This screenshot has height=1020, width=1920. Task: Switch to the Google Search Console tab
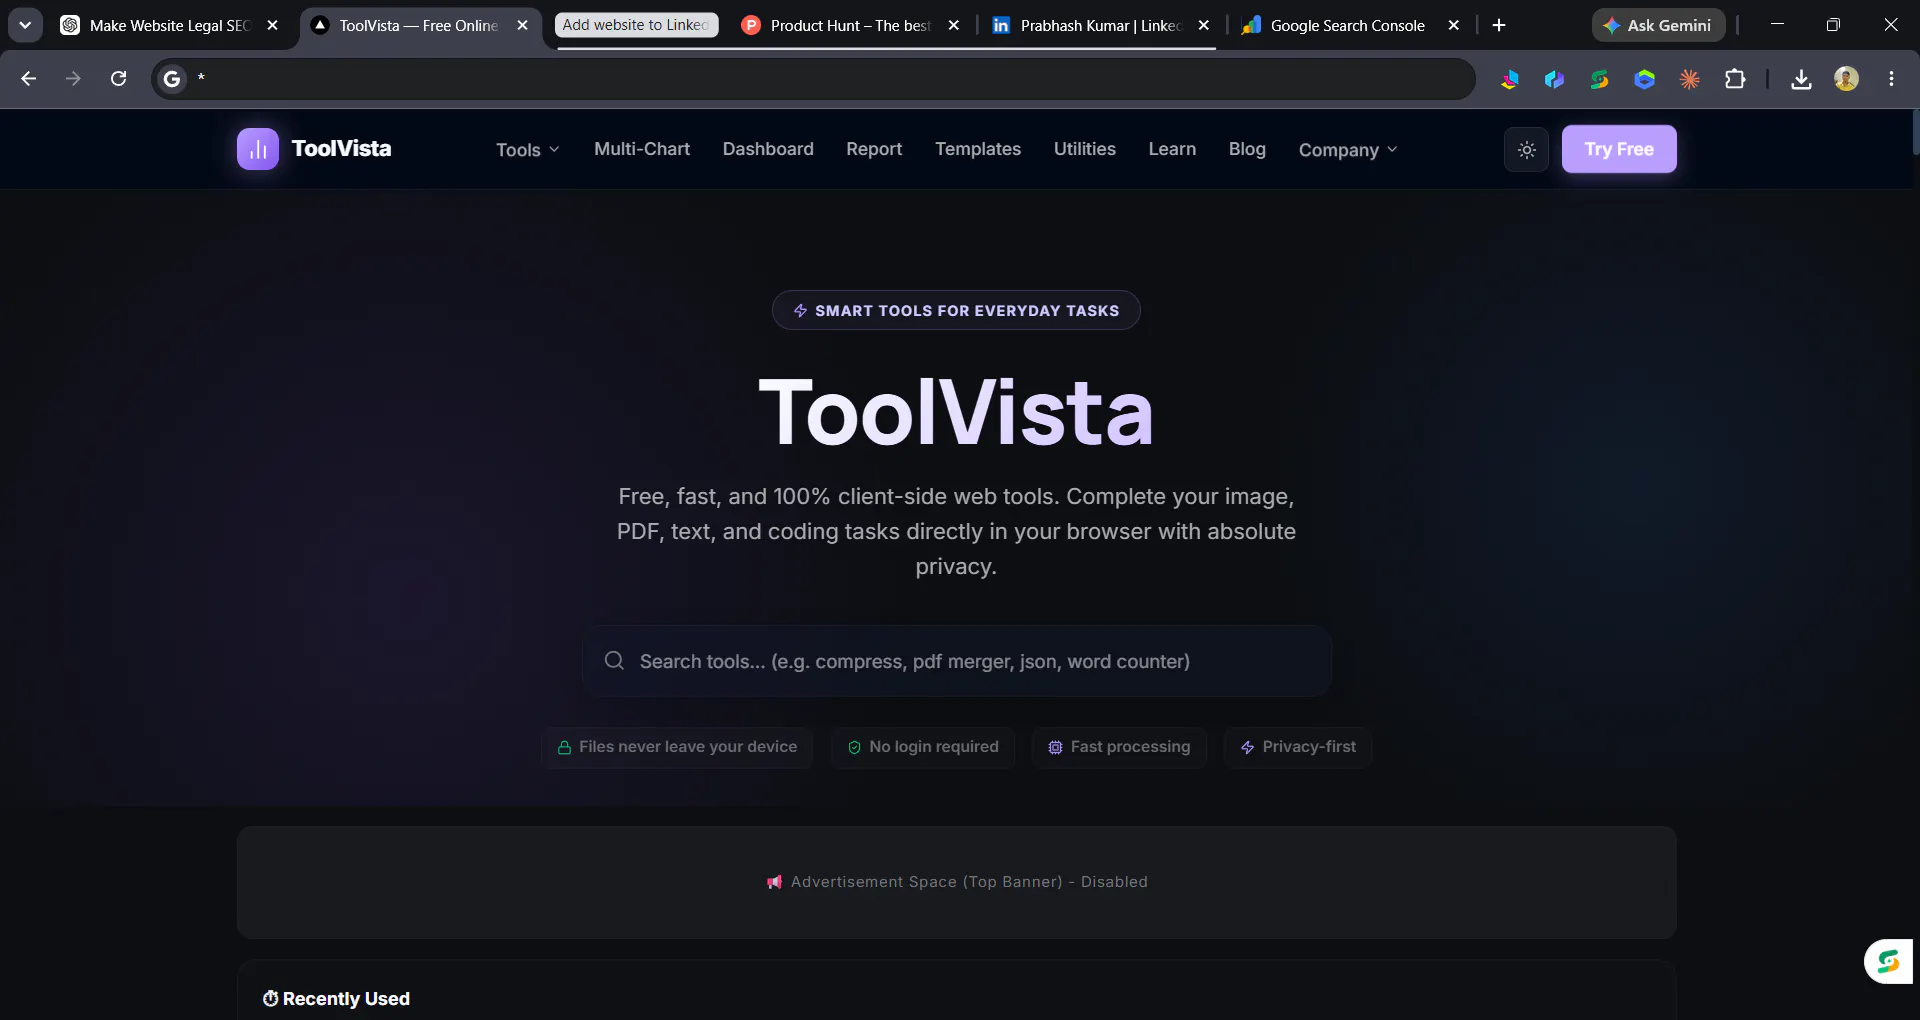click(1350, 25)
